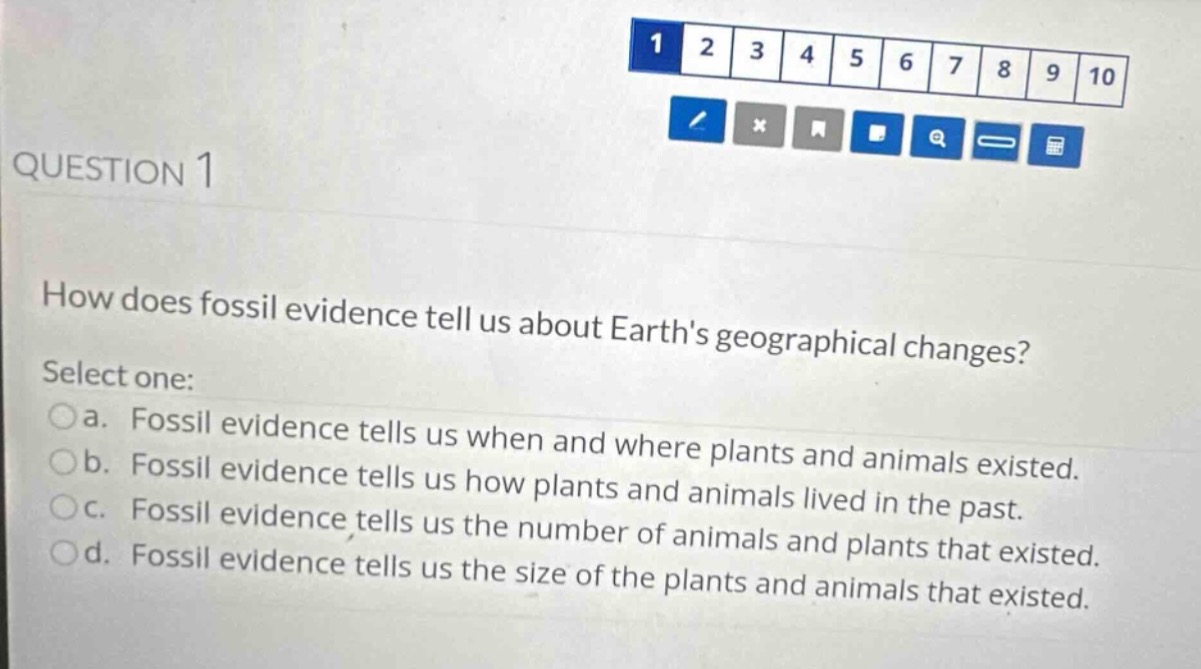Viewport: 1201px width, 669px height.
Task: Navigate to question 5 in the number bar
Action: point(857,59)
